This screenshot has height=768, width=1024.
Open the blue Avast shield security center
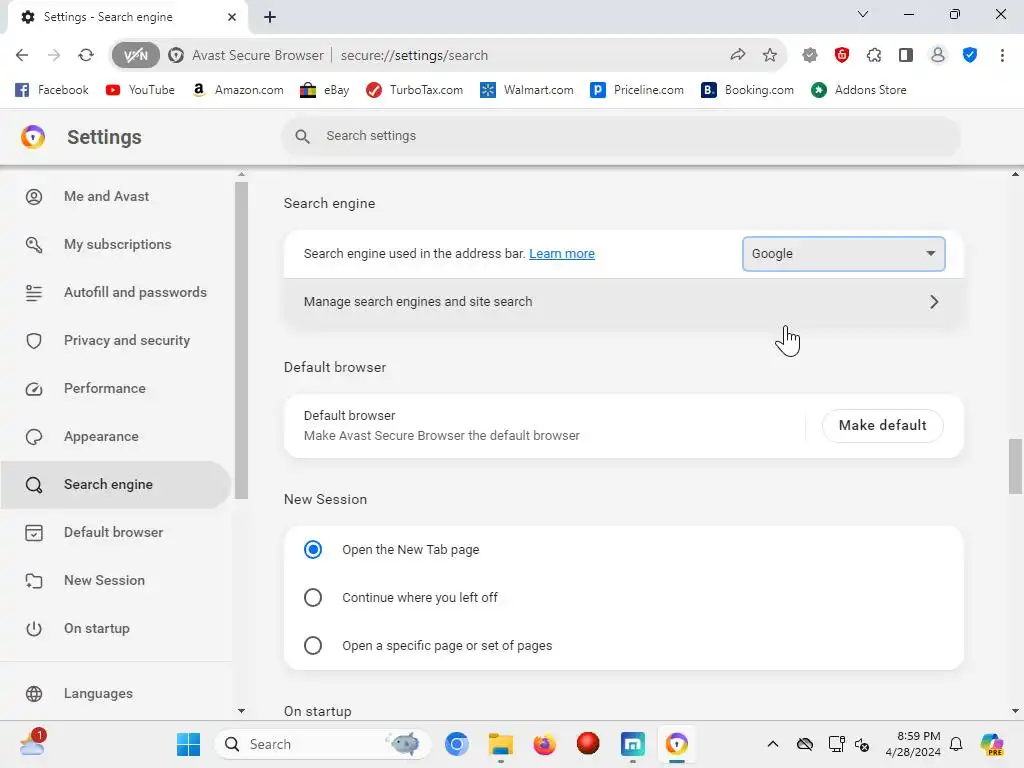970,56
